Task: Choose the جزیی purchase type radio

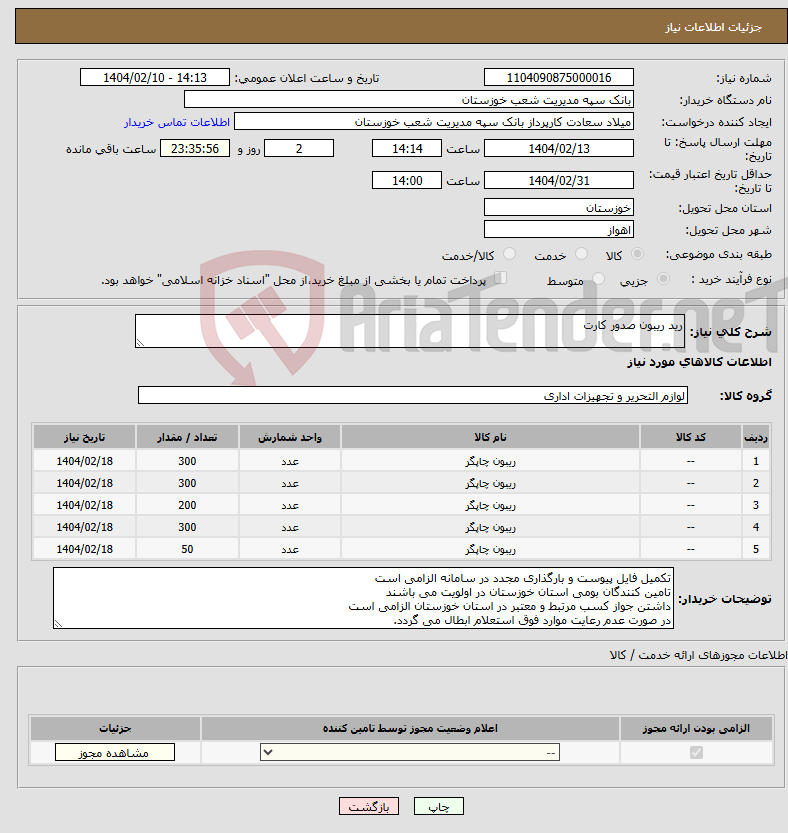Action: (x=663, y=278)
